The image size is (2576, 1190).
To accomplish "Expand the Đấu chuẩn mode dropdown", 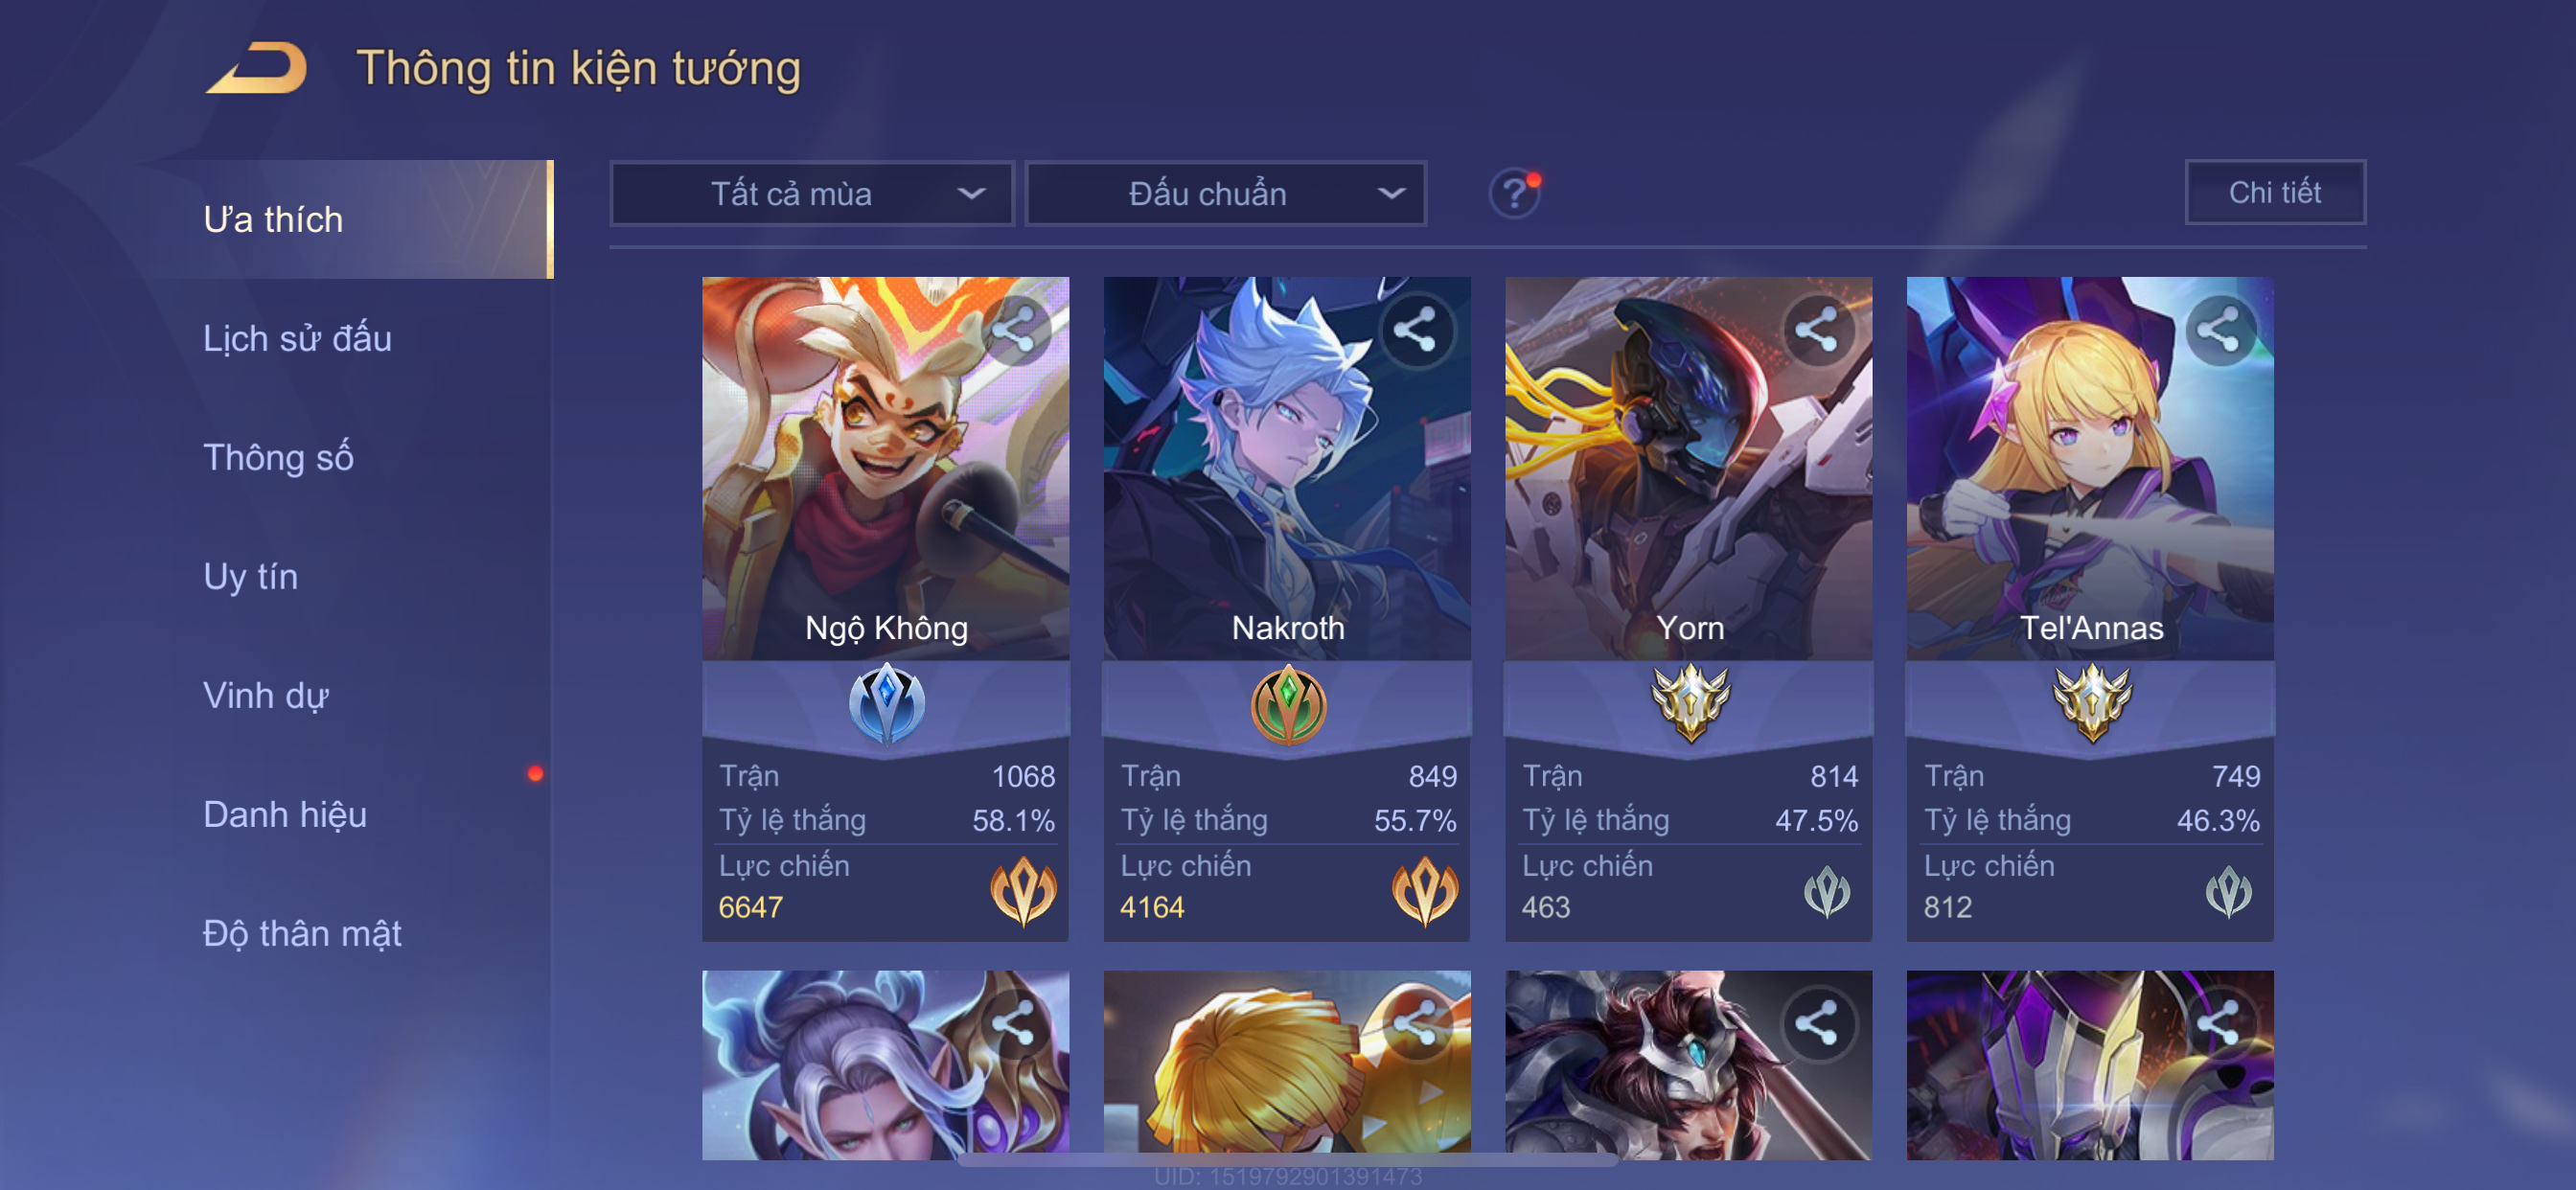I will 1226,193.
